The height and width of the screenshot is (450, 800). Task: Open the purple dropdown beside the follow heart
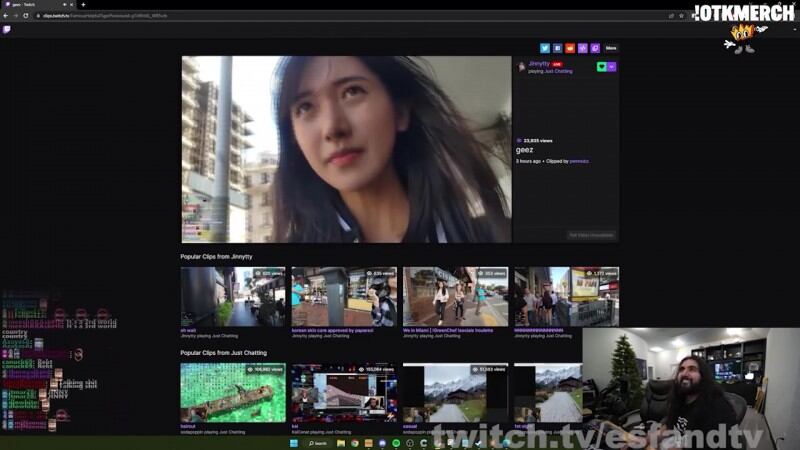click(x=612, y=67)
